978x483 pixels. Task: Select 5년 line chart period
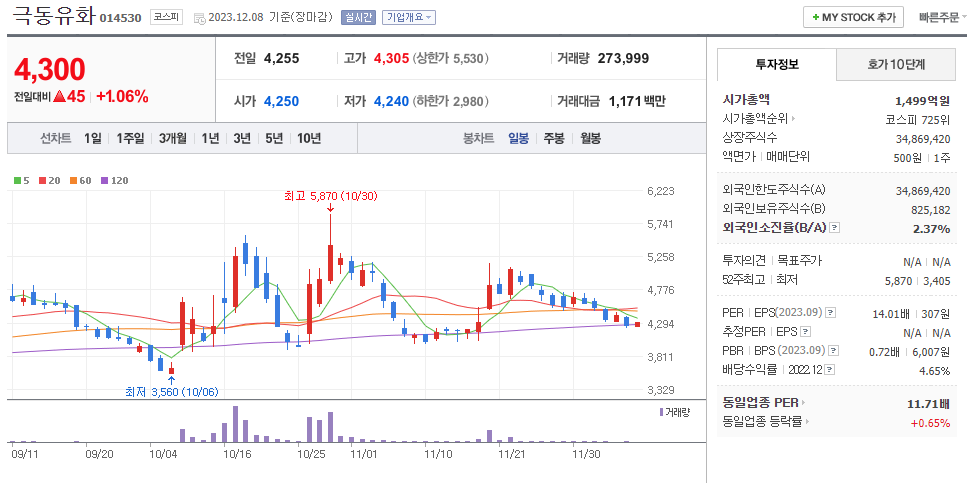tap(274, 139)
